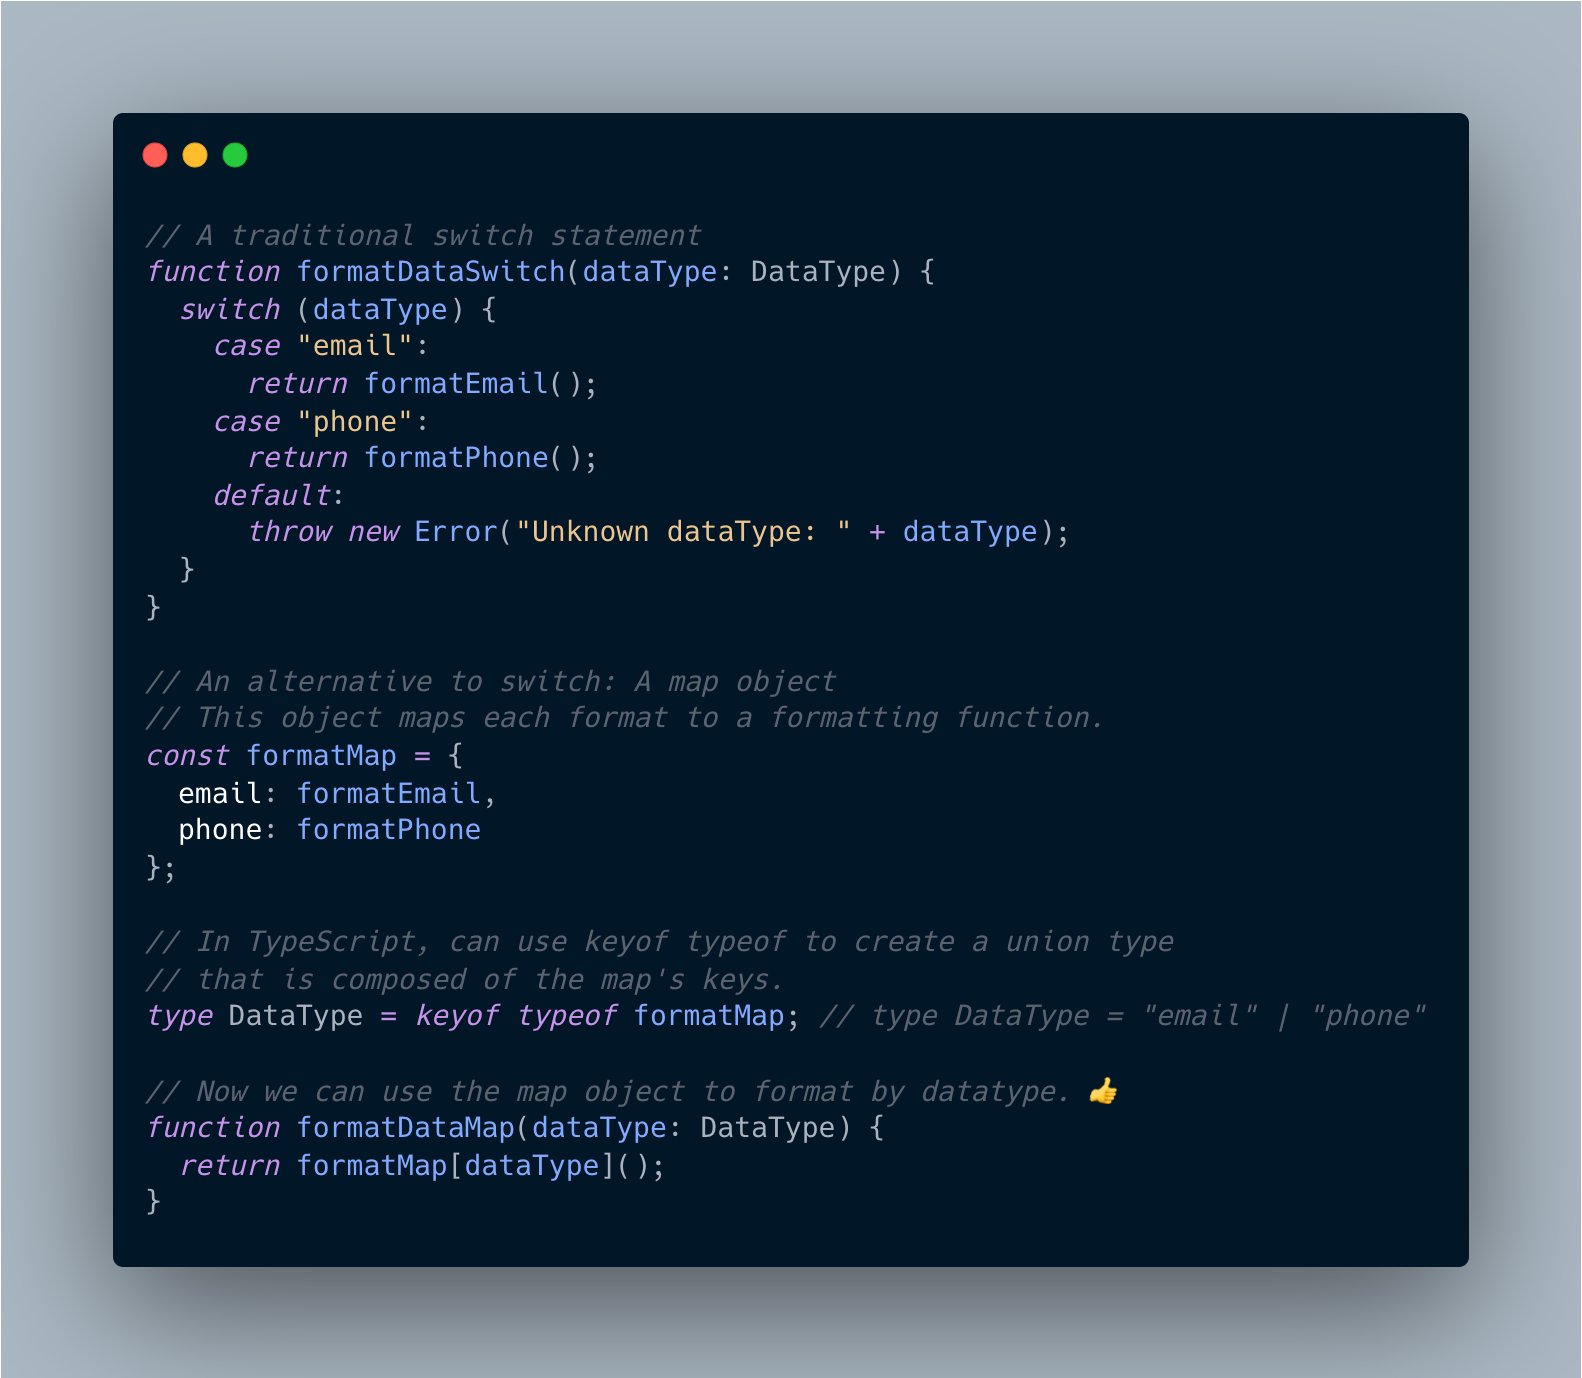The height and width of the screenshot is (1378, 1582).
Task: Click the yellow minimize dot
Action: tap(195, 155)
